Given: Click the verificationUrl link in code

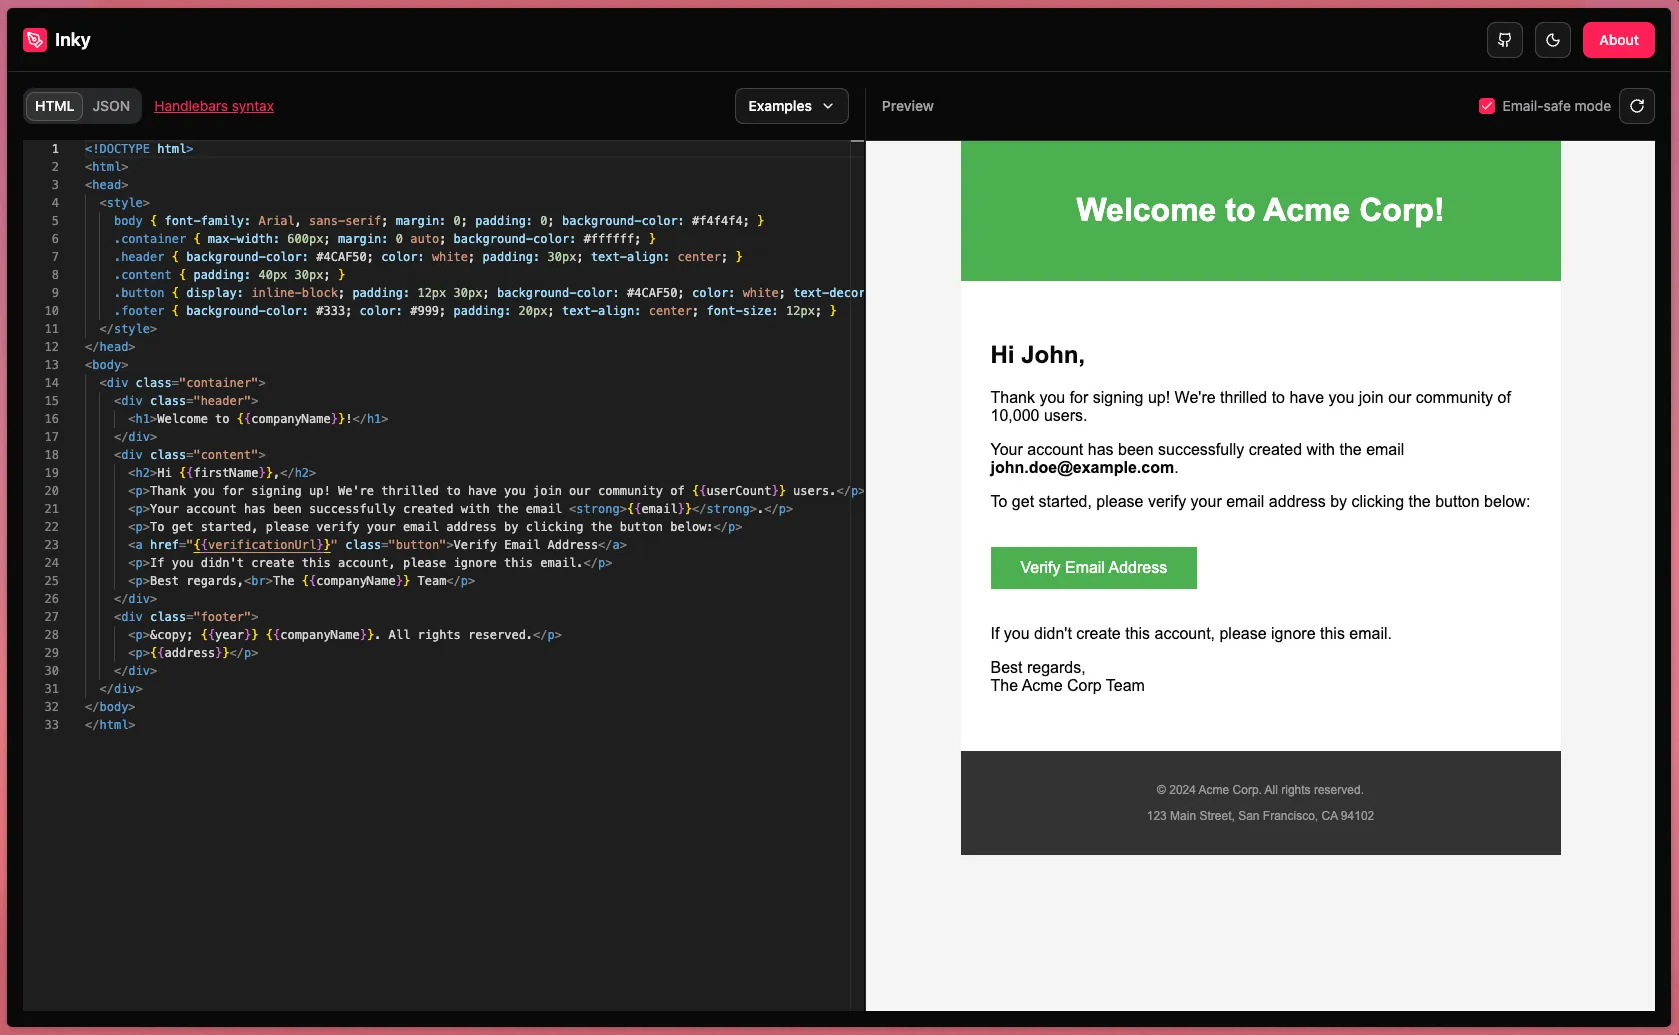Looking at the screenshot, I should click(262, 545).
